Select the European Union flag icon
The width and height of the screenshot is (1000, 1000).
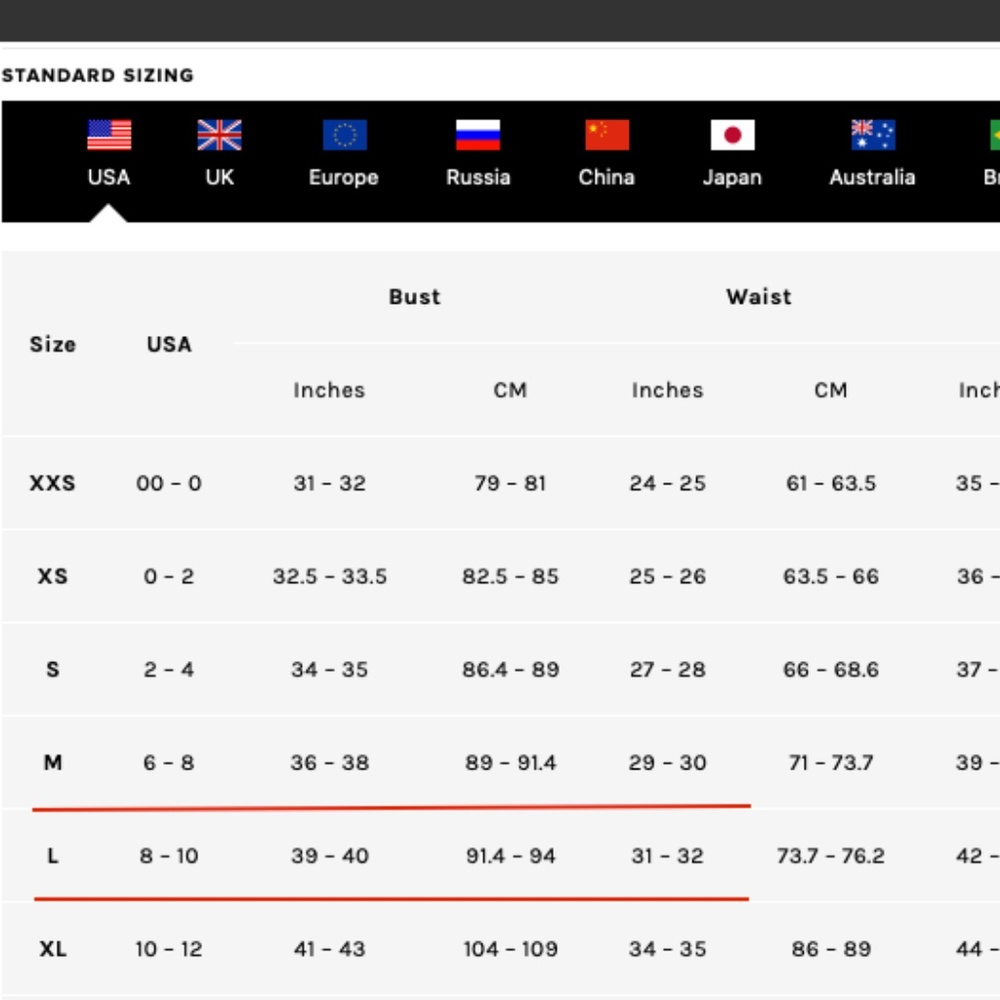(344, 135)
